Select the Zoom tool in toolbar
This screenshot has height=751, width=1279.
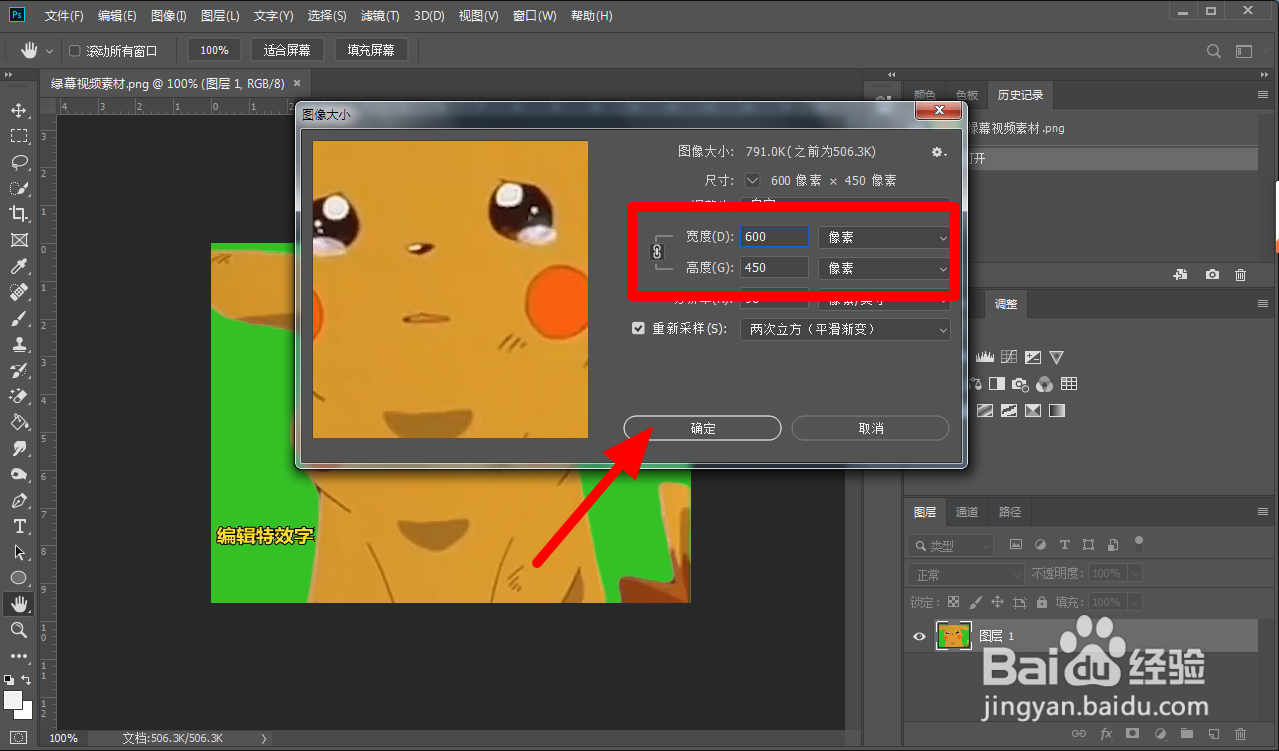19,630
